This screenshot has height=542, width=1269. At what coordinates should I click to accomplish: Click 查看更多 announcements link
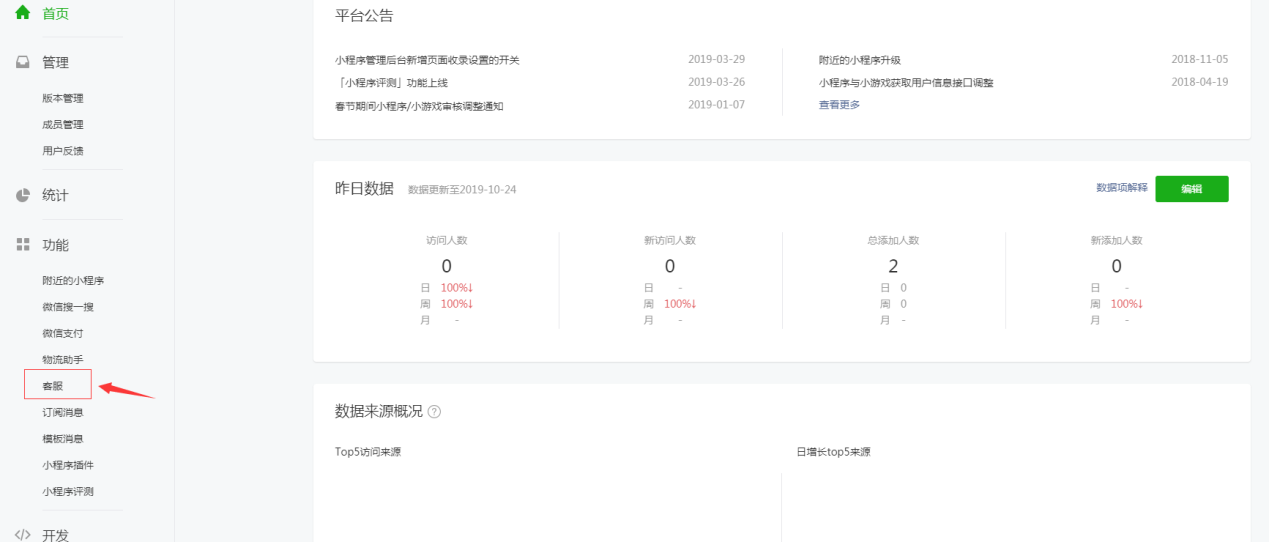(839, 105)
